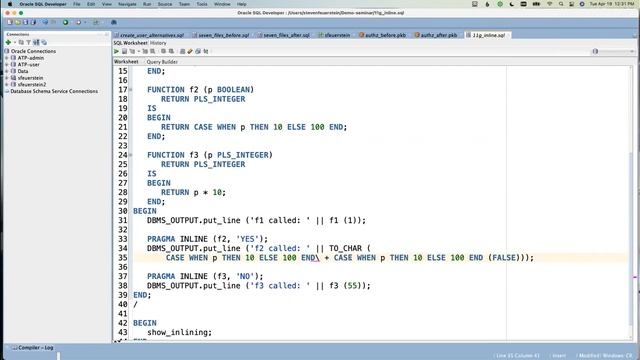Image resolution: width=640 pixels, height=360 pixels.
Task: Expand the Data connection node
Action: pyautogui.click(x=7, y=71)
